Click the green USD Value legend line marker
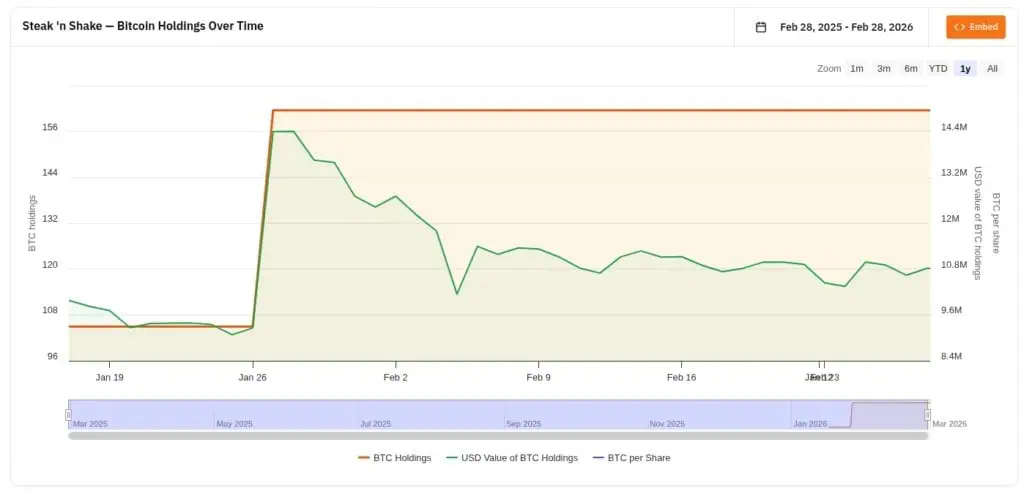Viewport: 1024px width, 494px height. 453,458
